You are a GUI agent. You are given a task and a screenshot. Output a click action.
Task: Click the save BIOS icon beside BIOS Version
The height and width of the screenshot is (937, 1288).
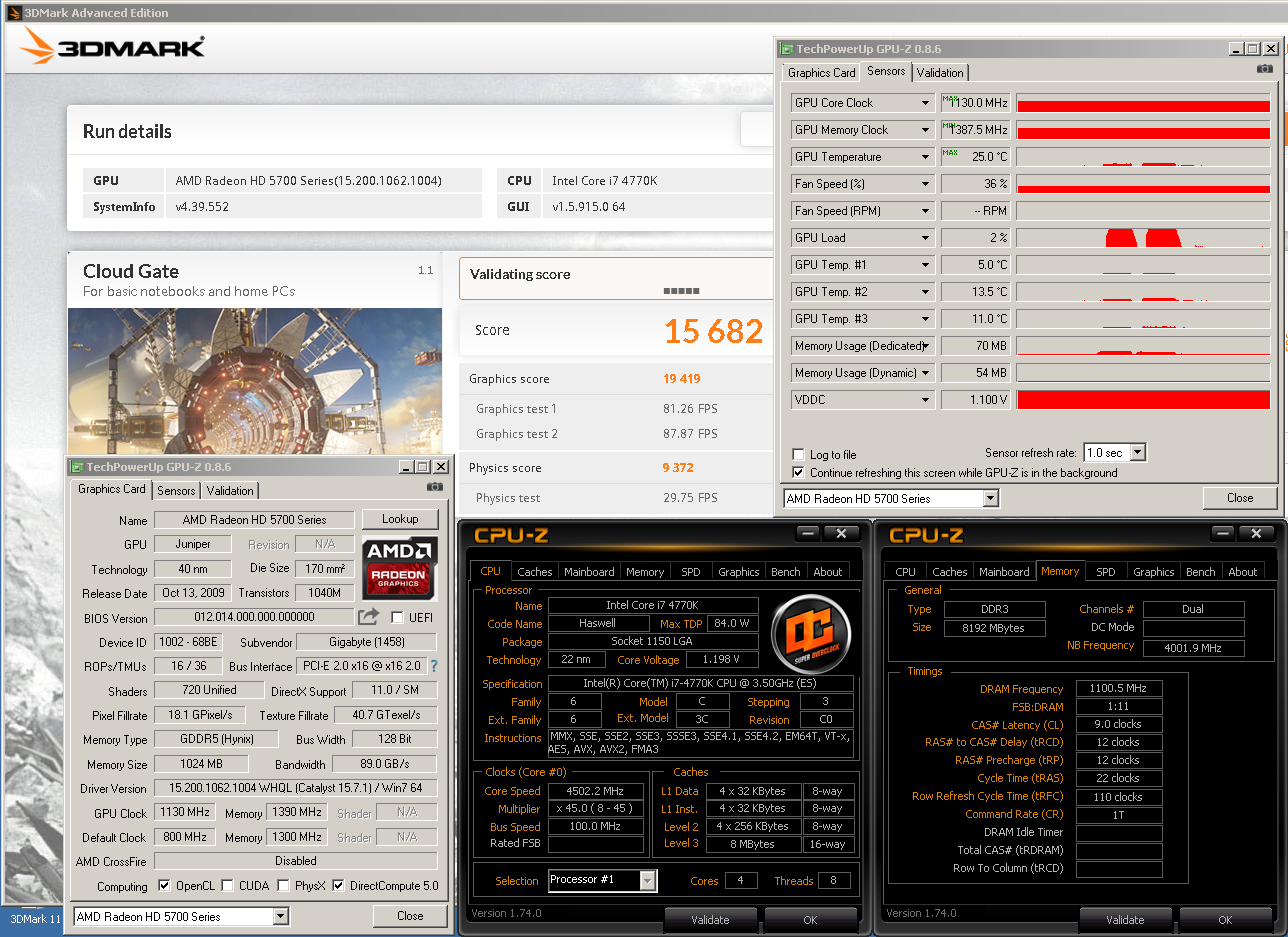[369, 617]
